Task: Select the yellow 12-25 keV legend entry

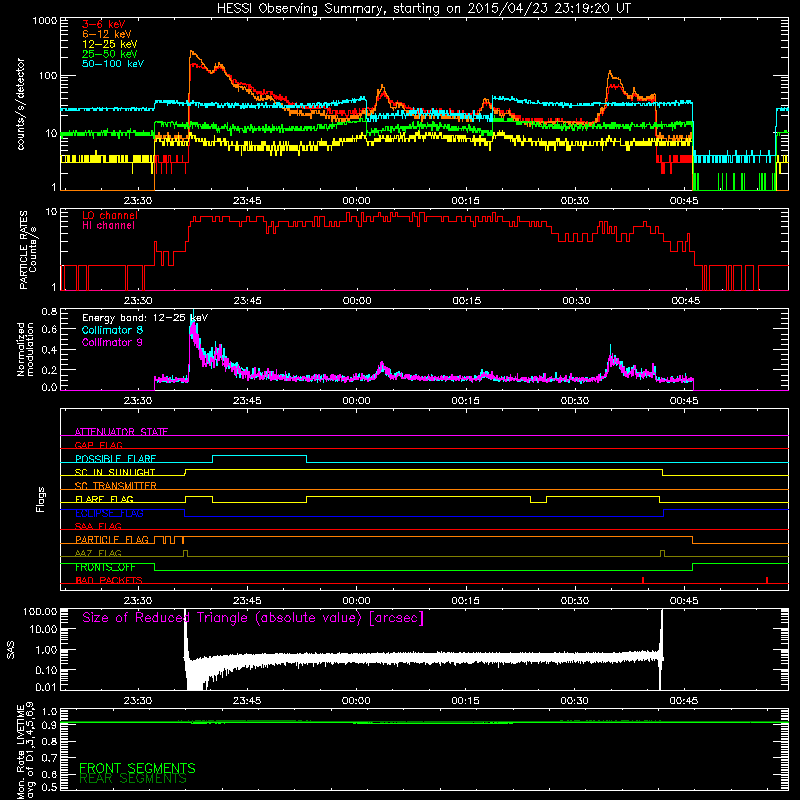Action: tap(110, 44)
